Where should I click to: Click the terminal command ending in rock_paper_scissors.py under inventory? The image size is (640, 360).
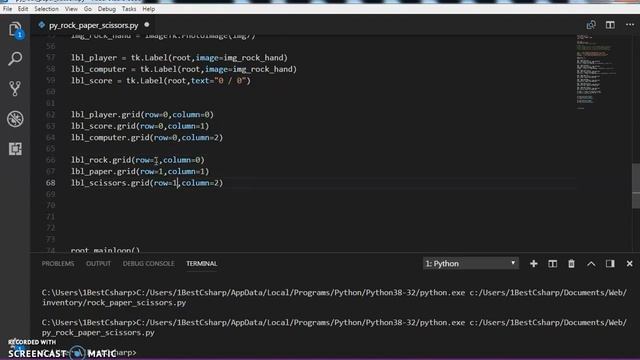coord(334,298)
